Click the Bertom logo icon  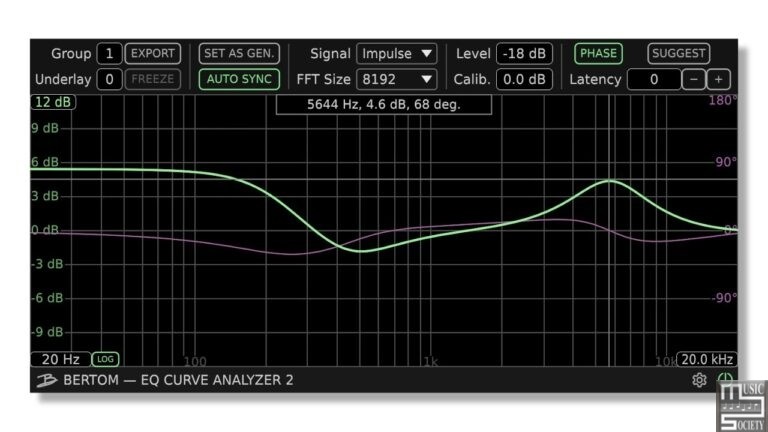[47, 380]
